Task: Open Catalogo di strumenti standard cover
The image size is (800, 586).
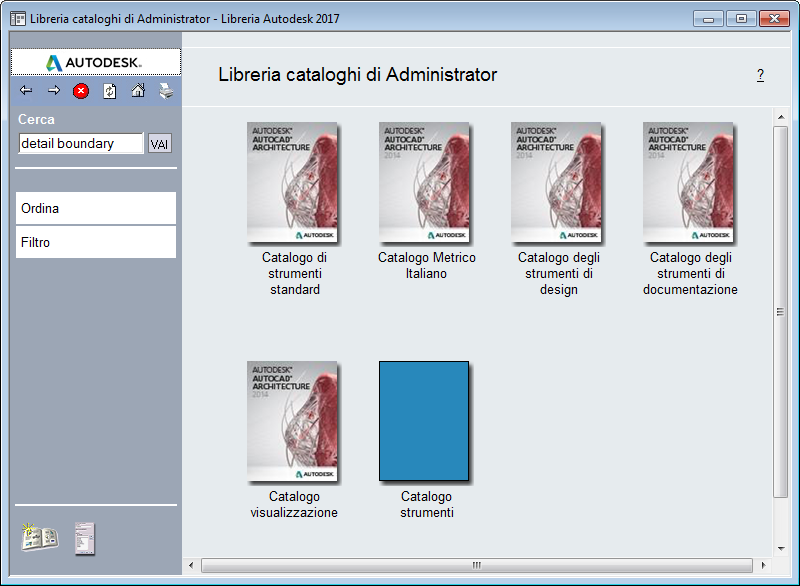Action: (292, 182)
